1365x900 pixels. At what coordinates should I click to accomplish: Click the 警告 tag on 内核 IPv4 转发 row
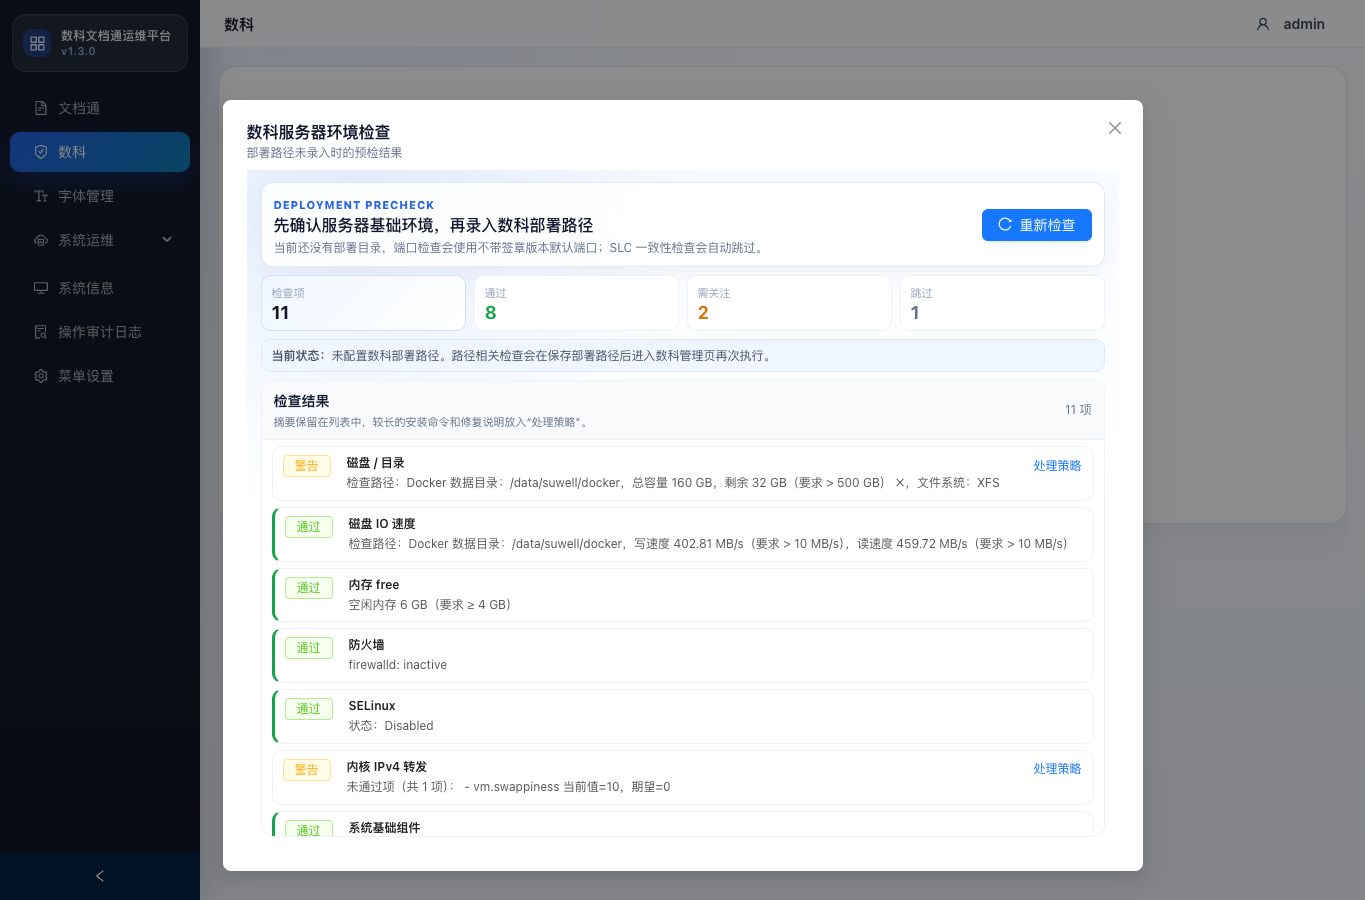307,770
